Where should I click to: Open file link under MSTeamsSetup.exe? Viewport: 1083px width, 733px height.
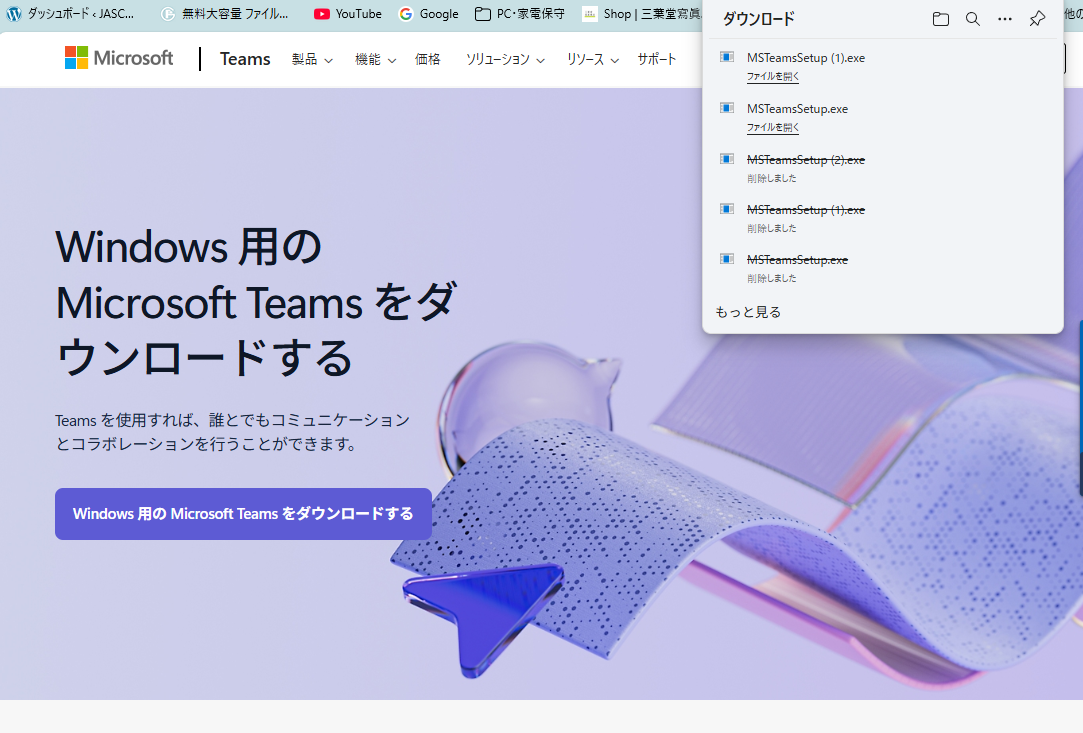coord(772,128)
